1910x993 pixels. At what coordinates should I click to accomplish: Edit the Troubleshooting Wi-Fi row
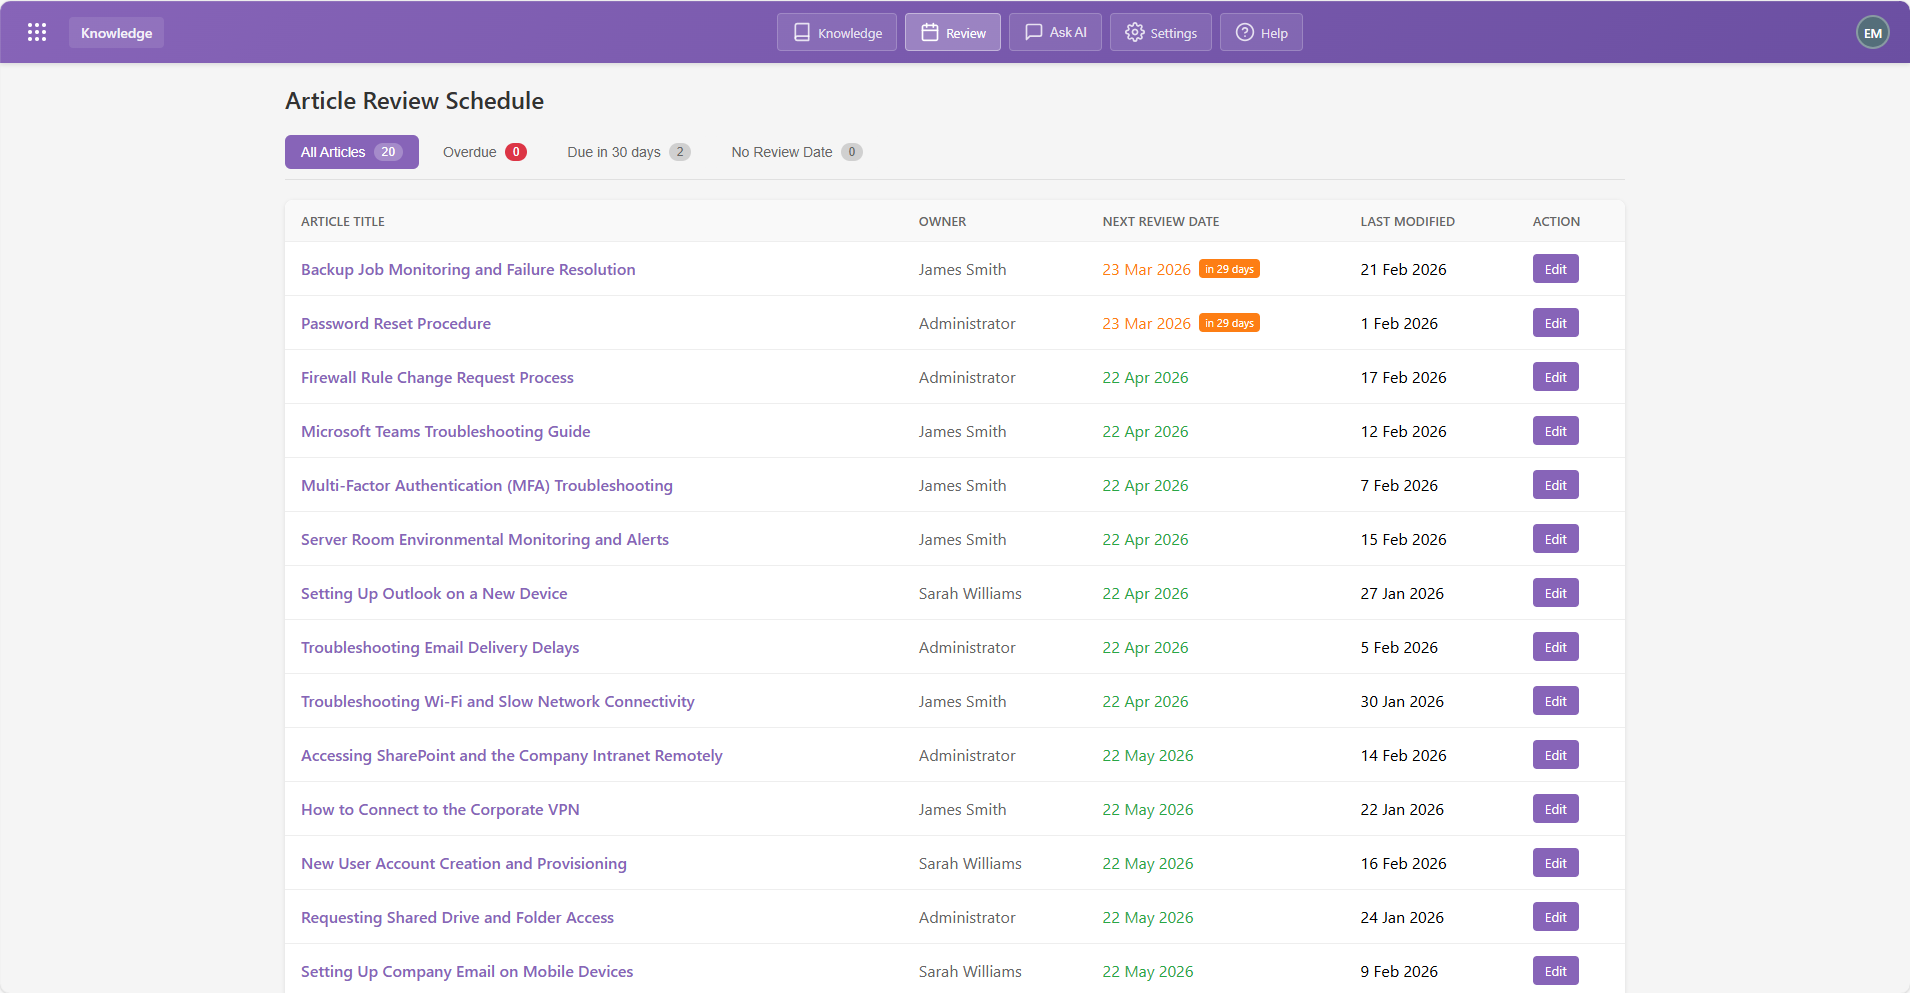1555,701
